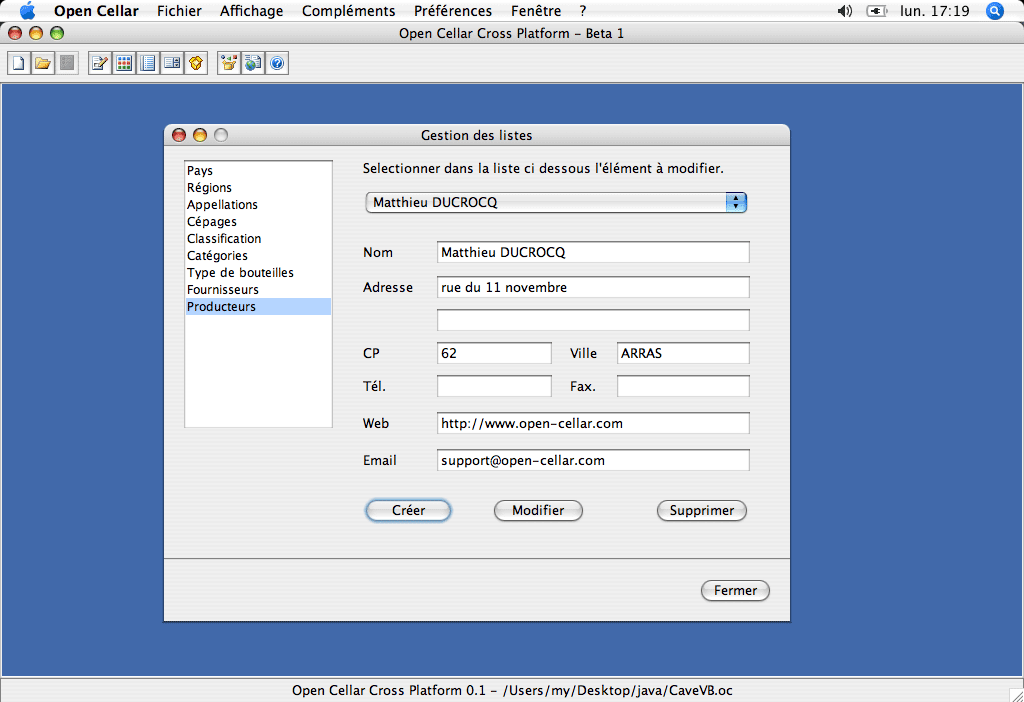The height and width of the screenshot is (702, 1024).
Task: Click the blue list view toolbar icon
Action: pos(148,63)
